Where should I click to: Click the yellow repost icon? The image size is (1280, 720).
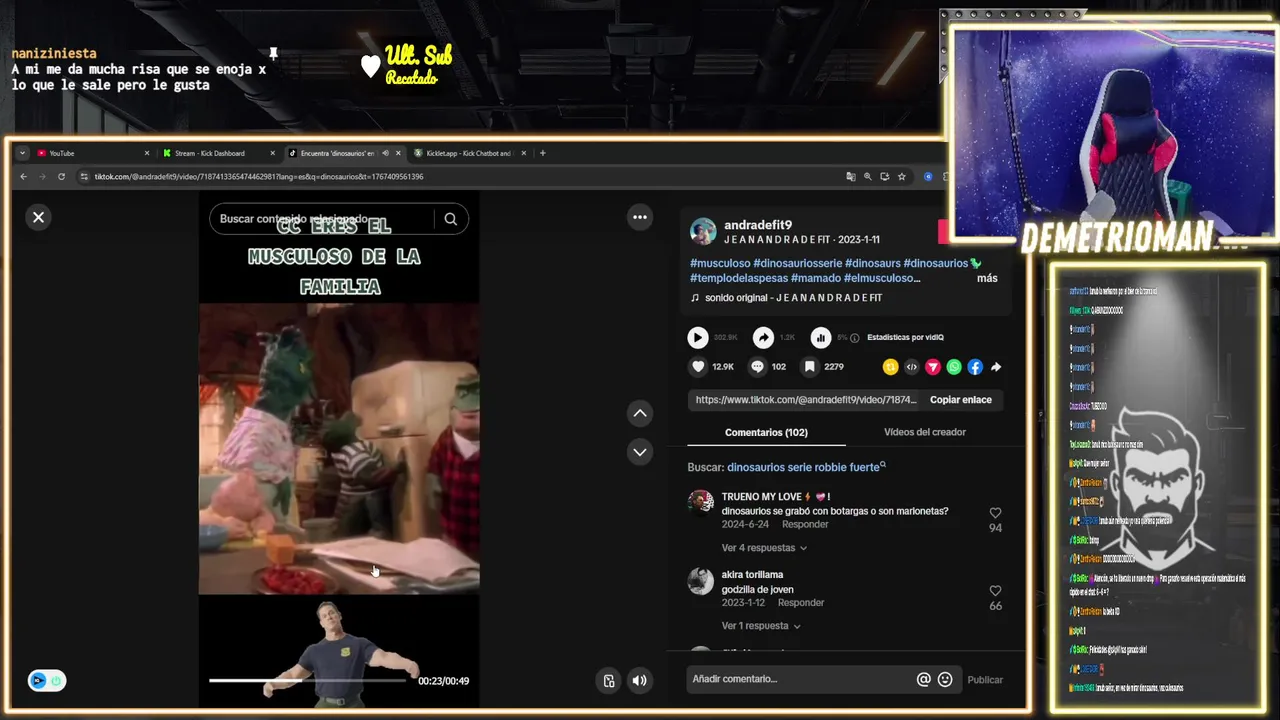[x=890, y=367]
